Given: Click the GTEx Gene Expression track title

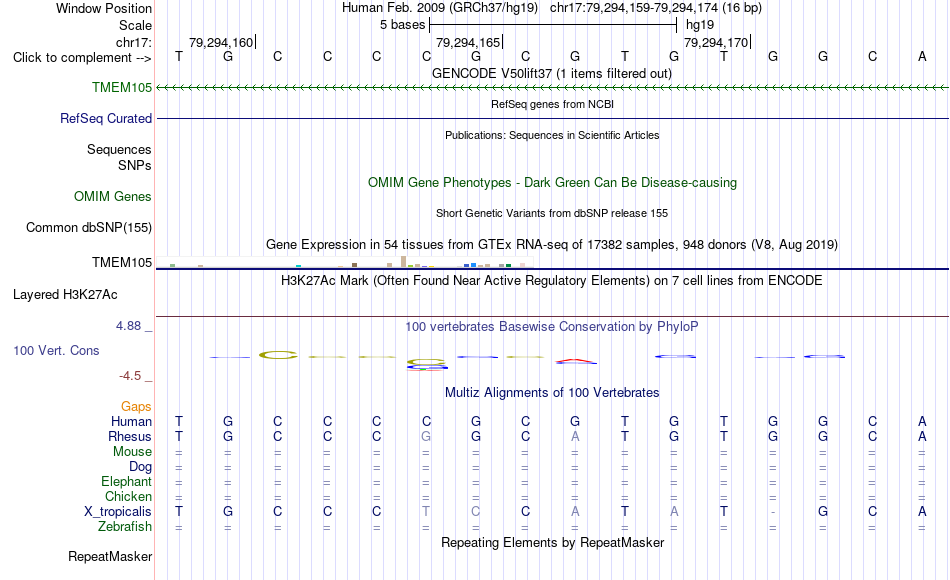Looking at the screenshot, I should (552, 244).
